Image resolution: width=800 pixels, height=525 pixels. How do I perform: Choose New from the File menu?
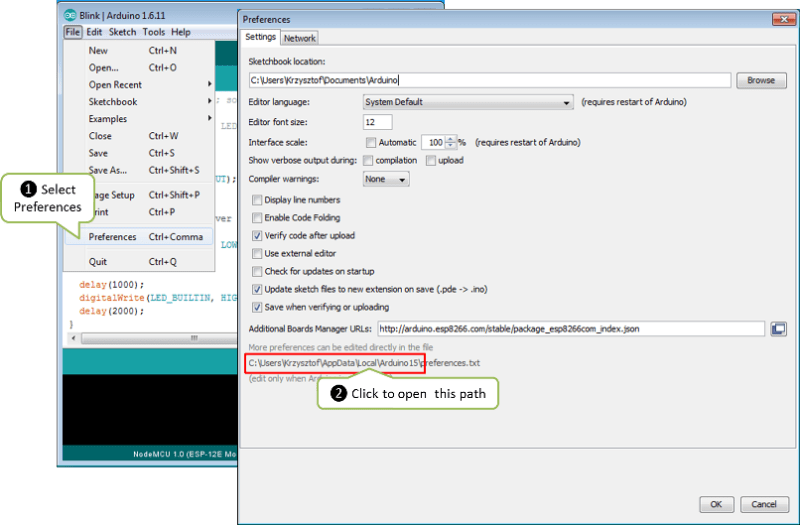click(139, 51)
